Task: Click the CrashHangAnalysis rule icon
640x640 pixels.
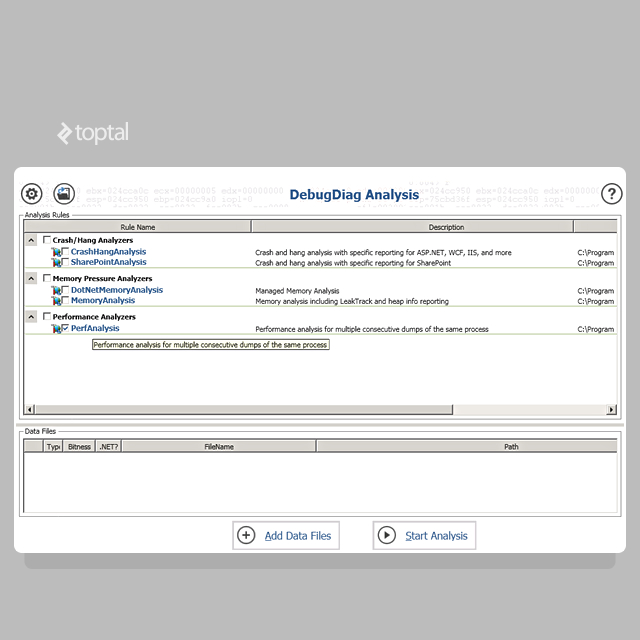Action: pyautogui.click(x=56, y=252)
